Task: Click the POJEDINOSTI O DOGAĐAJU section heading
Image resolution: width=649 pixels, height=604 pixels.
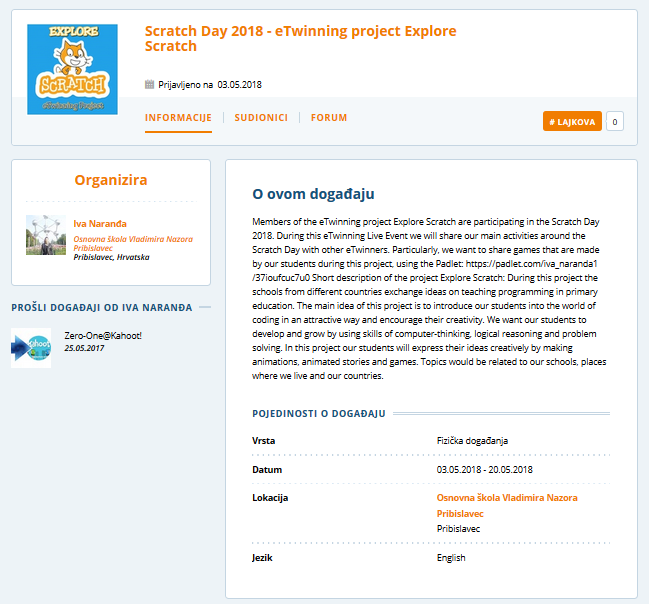Action: pos(319,414)
